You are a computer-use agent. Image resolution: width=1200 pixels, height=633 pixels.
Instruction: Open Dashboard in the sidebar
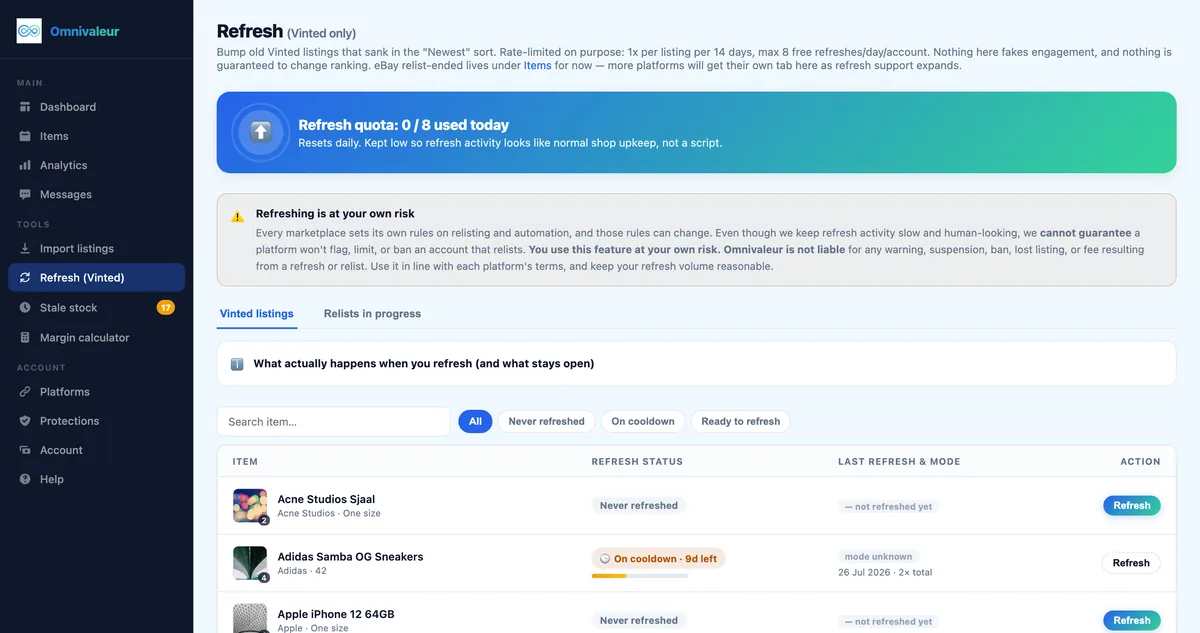[96, 107]
